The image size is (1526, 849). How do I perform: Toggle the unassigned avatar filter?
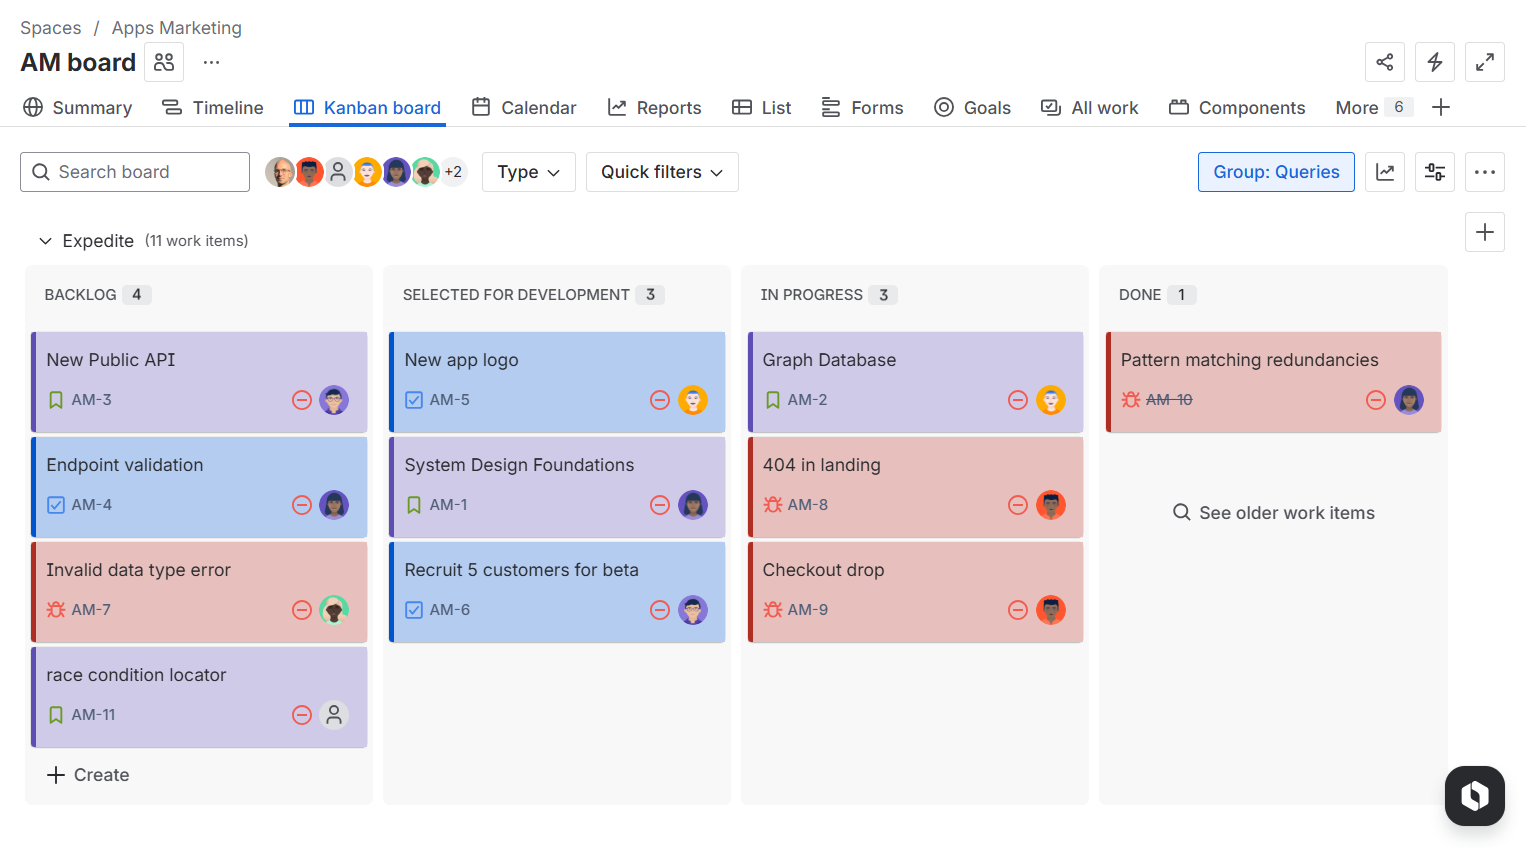pyautogui.click(x=338, y=171)
